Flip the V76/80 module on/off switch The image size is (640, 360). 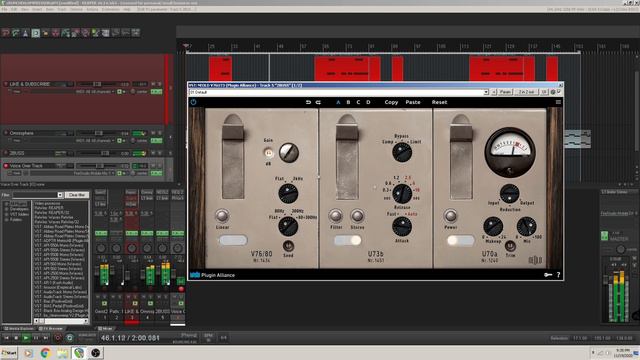tap(233, 240)
